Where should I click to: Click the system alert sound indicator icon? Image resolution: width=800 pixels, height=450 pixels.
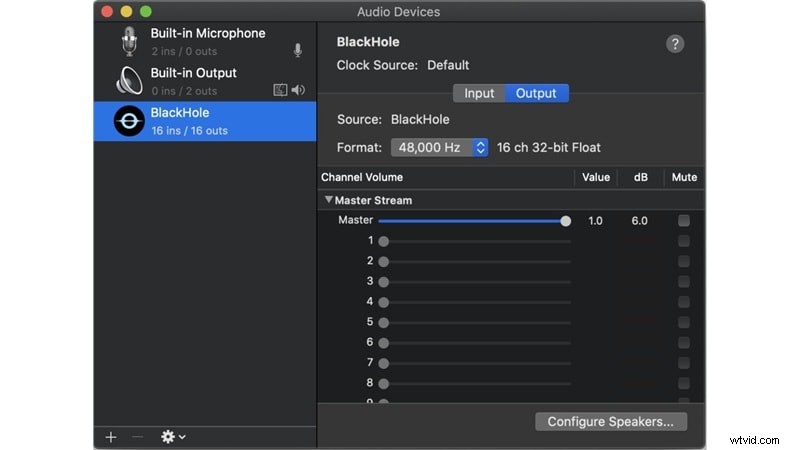[281, 91]
